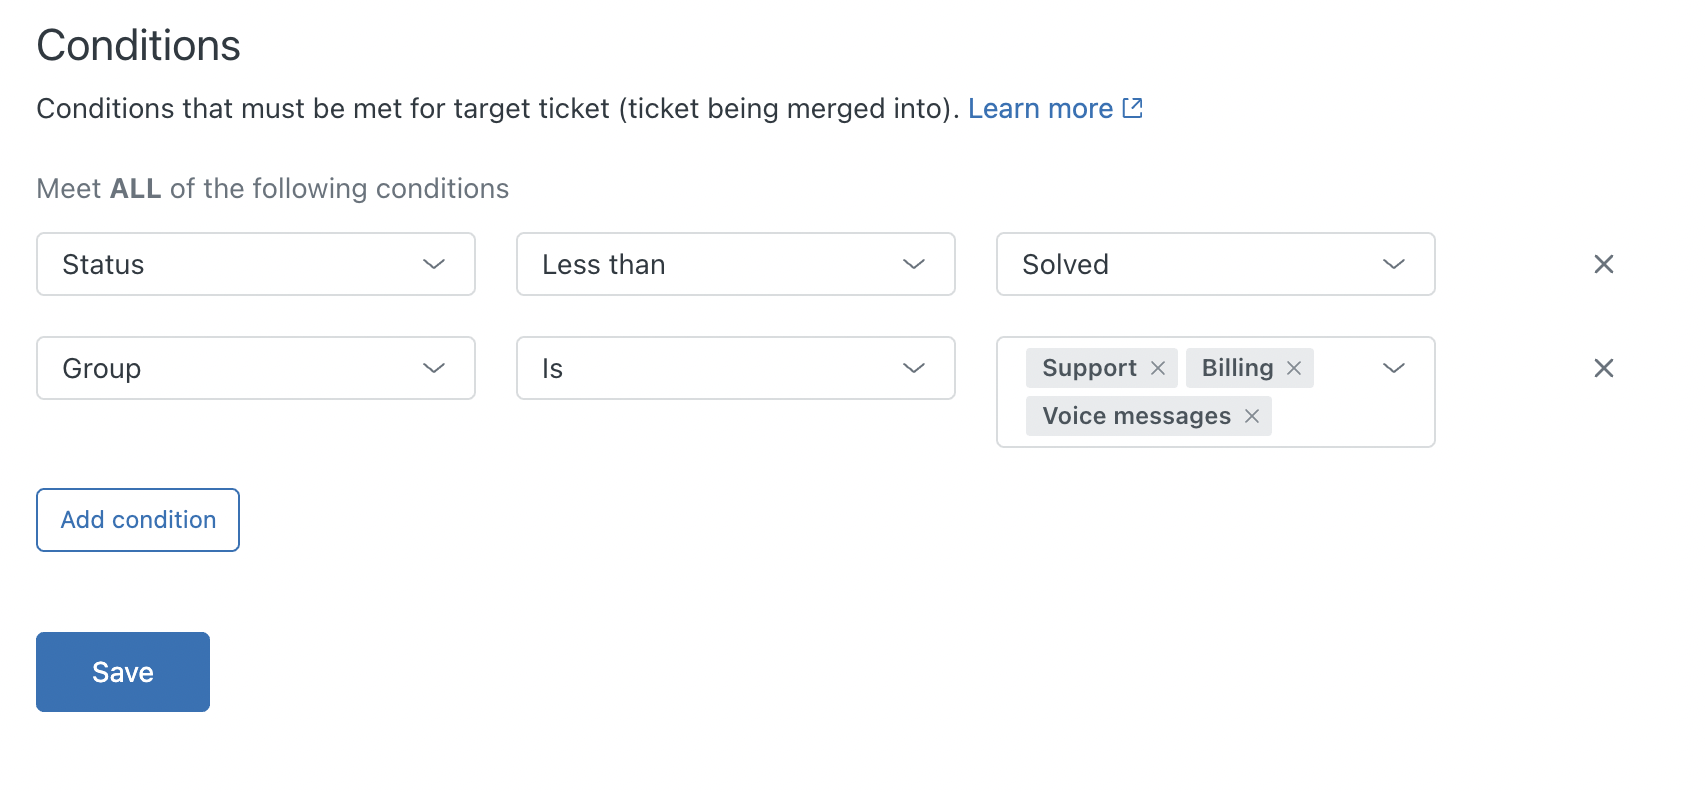Viewport: 1706px width, 792px height.
Task: Remove the Support tag from Group condition
Action: coord(1157,368)
